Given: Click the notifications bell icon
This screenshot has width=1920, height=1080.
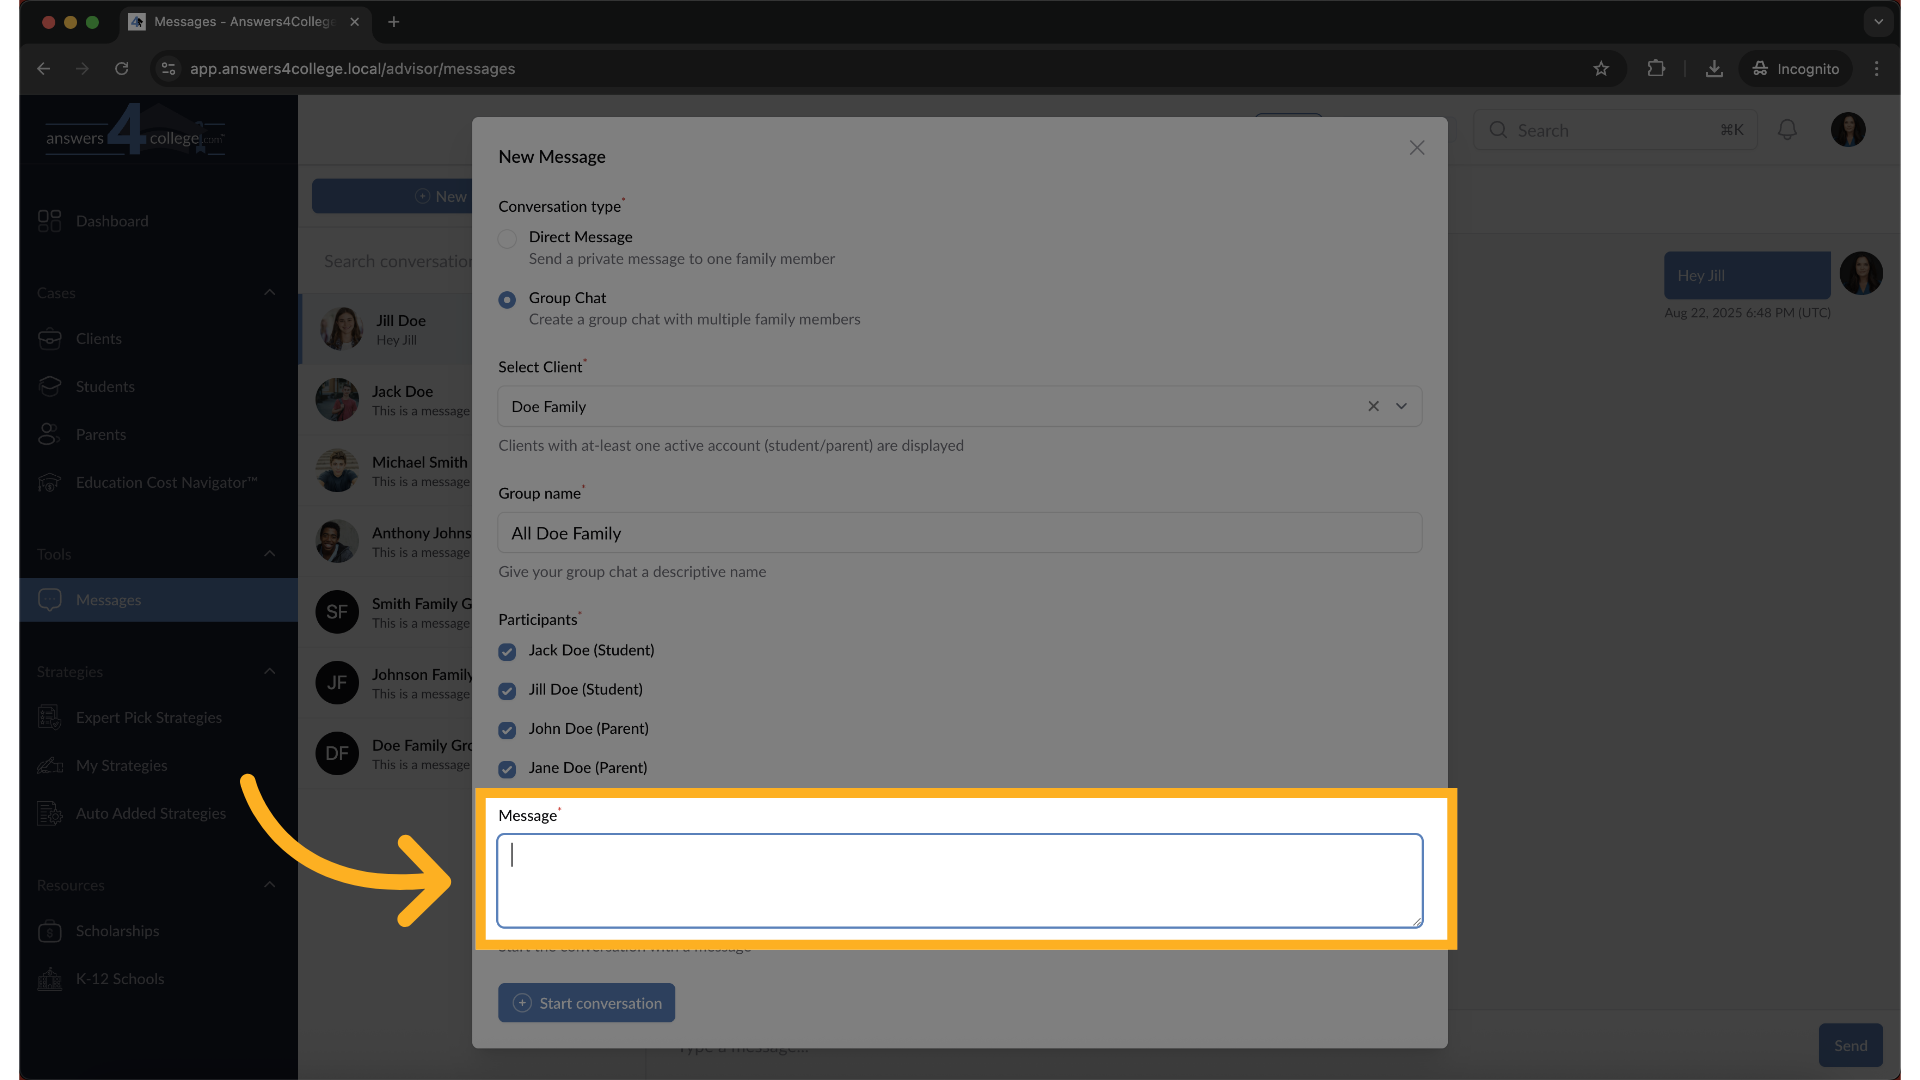Looking at the screenshot, I should tap(1787, 130).
